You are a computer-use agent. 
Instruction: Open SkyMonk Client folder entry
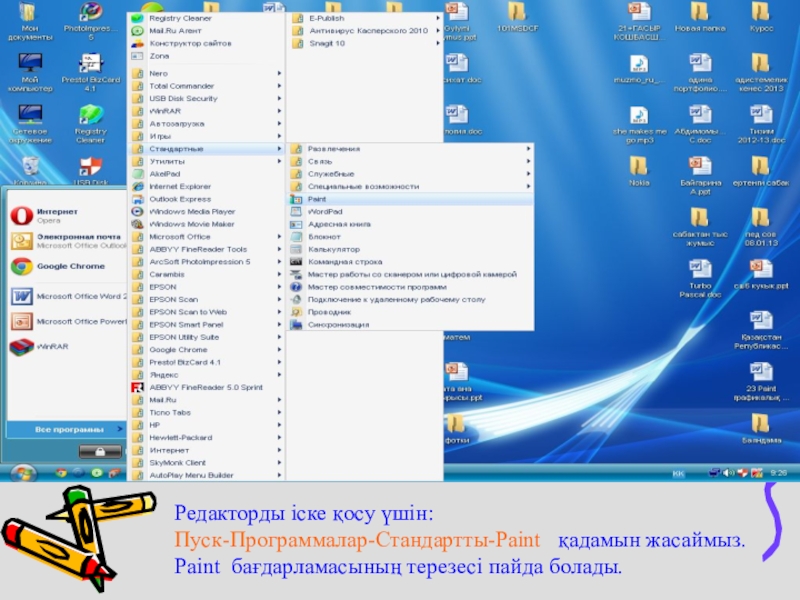click(x=207, y=463)
